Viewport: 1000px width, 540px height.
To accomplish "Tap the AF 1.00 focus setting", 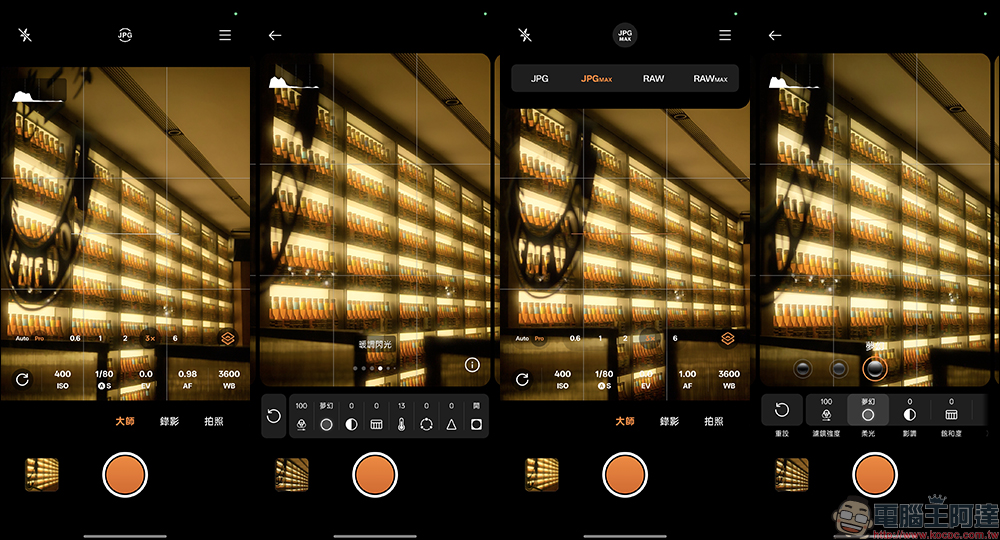I will [687, 379].
